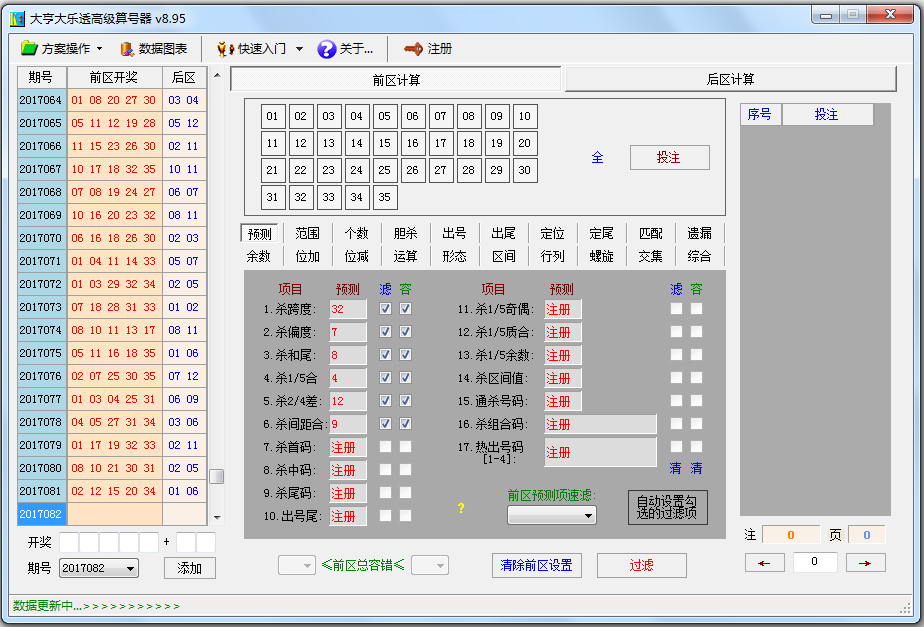Click 清 under the 容 column

click(x=697, y=468)
